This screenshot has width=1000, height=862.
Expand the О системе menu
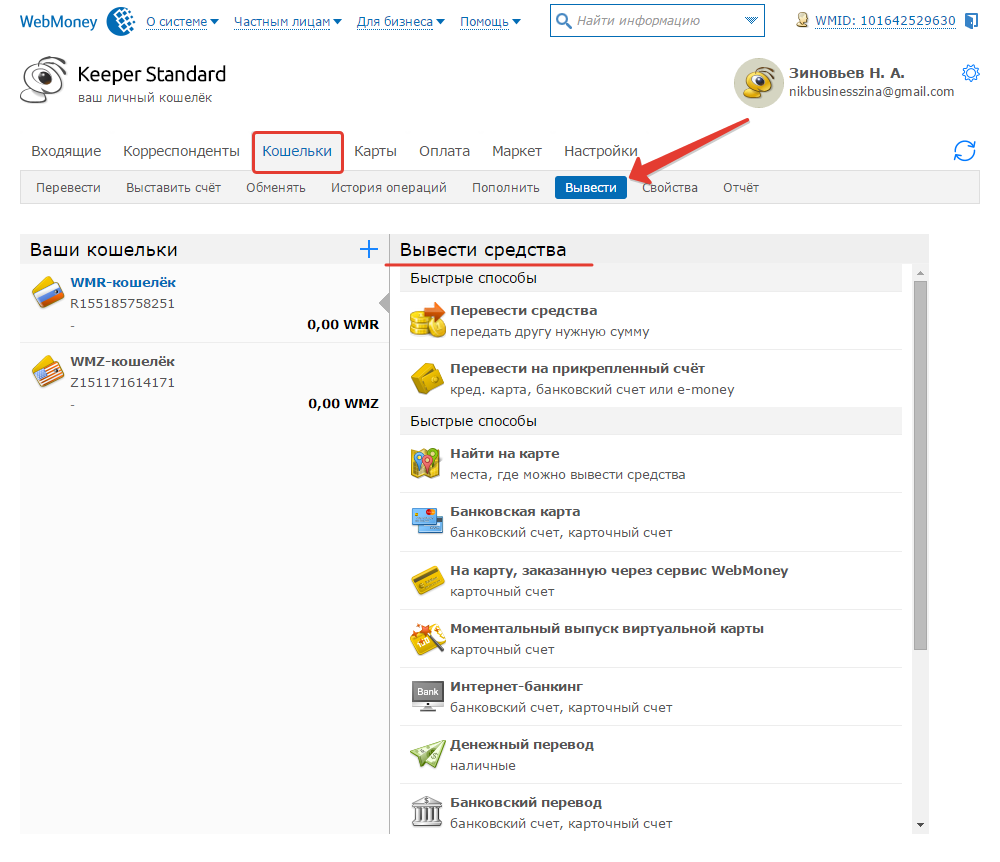(182, 22)
